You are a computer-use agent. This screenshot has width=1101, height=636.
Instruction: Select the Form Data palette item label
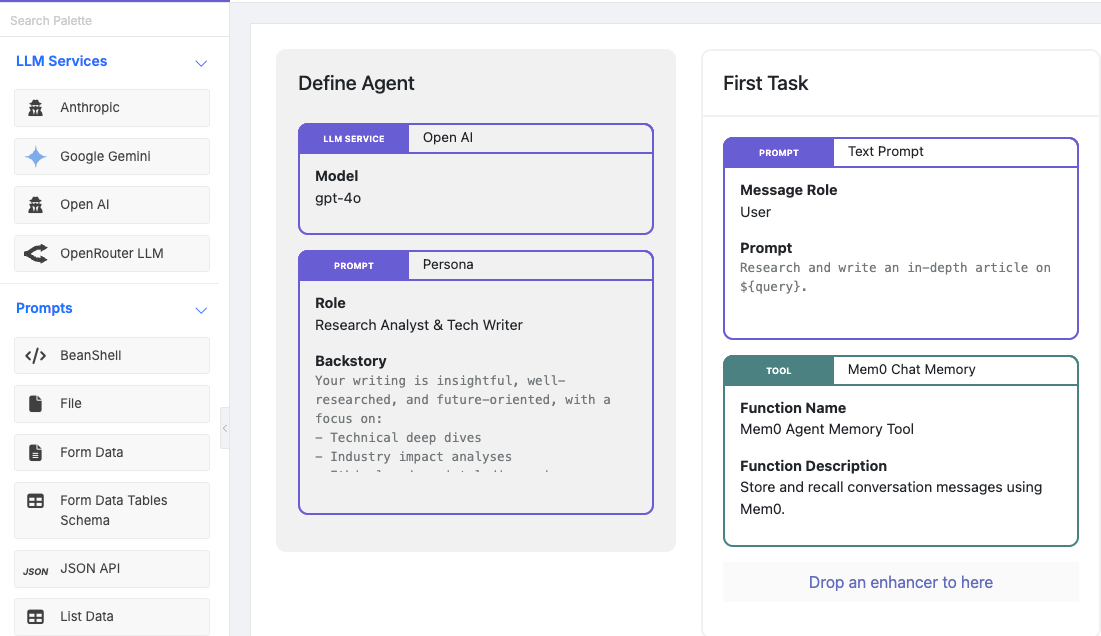(91, 453)
